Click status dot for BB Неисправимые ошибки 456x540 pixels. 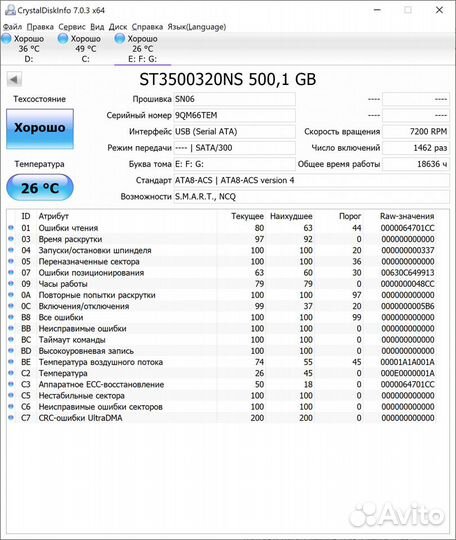tap(11, 328)
